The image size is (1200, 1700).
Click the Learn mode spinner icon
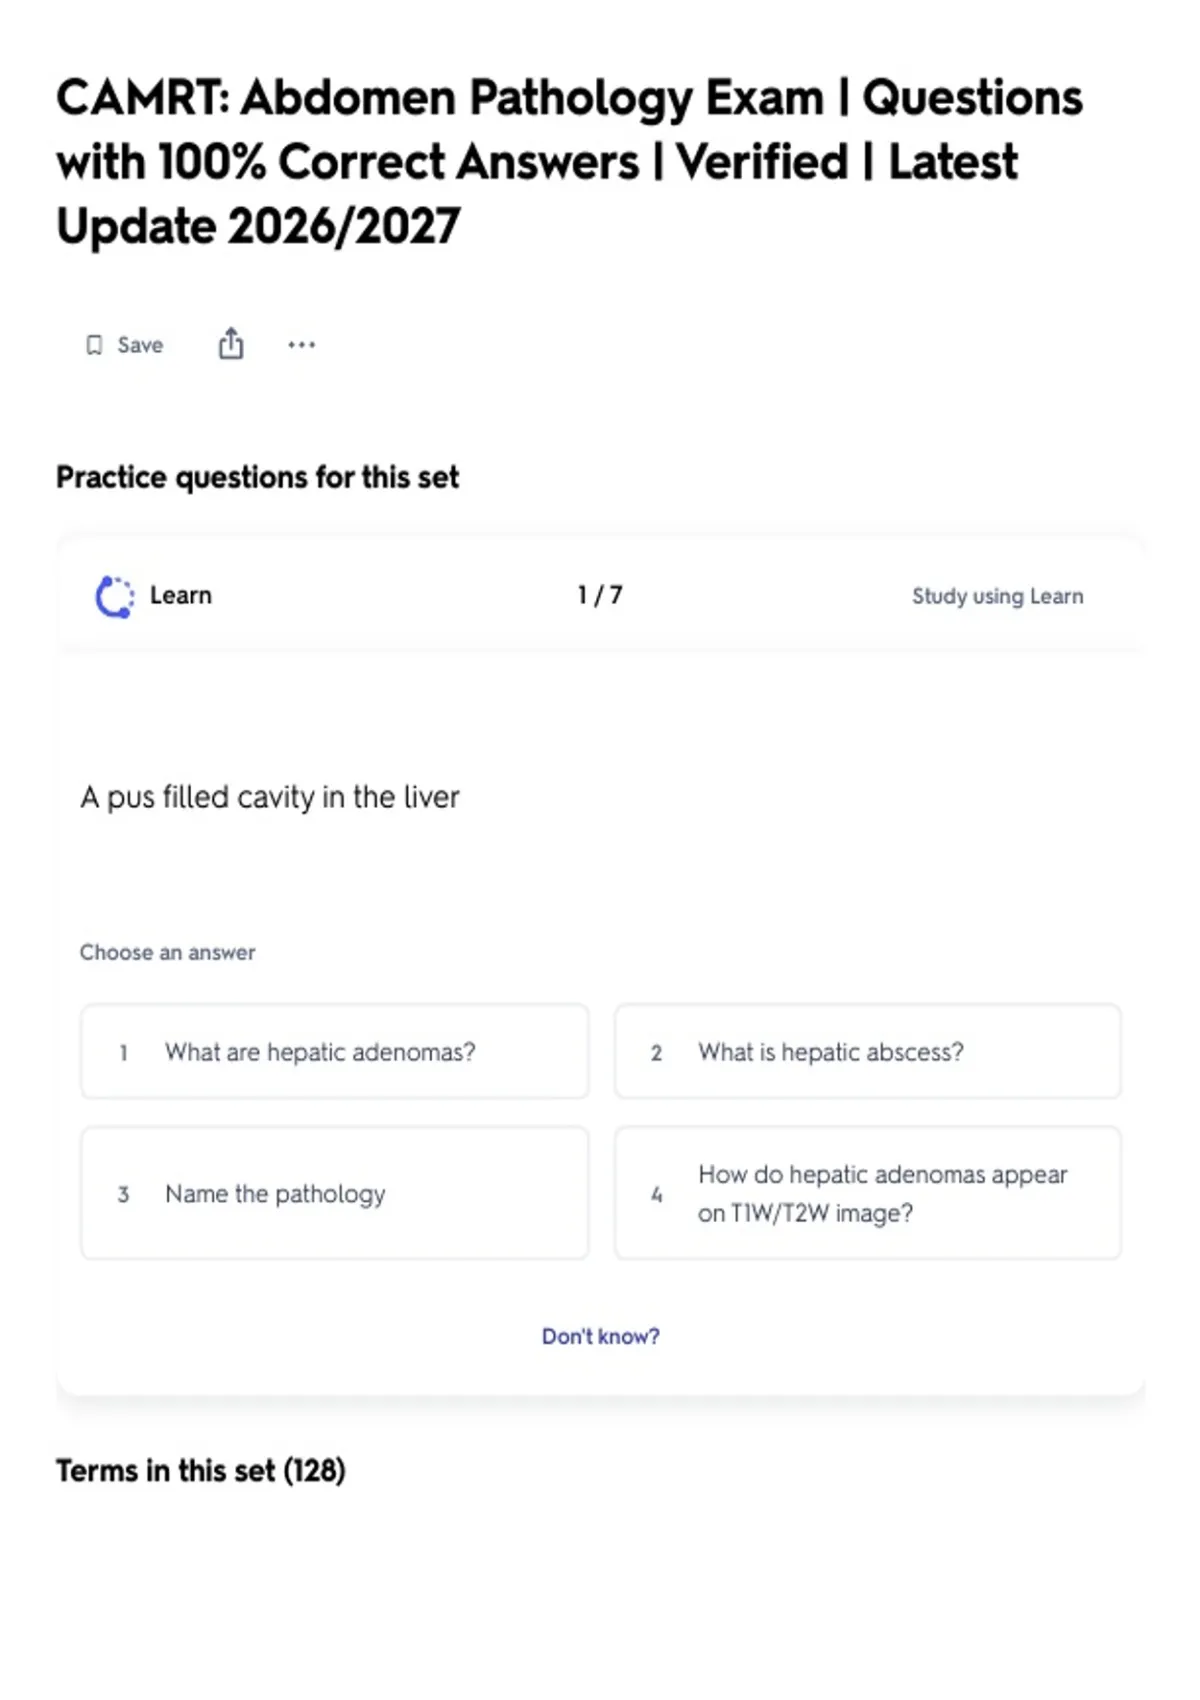click(x=114, y=596)
